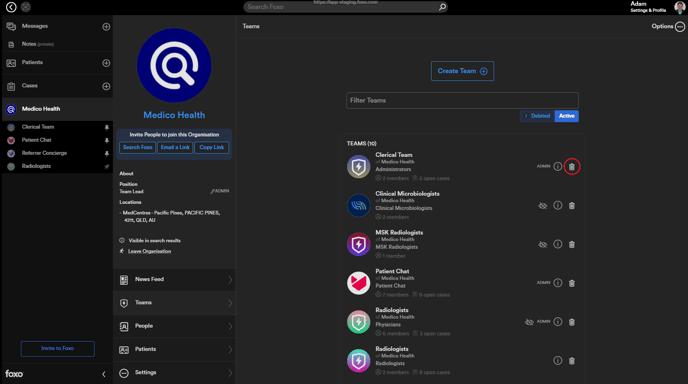Image resolution: width=688 pixels, height=384 pixels.
Task: Open info for MSK Radiologists
Action: [x=558, y=244]
